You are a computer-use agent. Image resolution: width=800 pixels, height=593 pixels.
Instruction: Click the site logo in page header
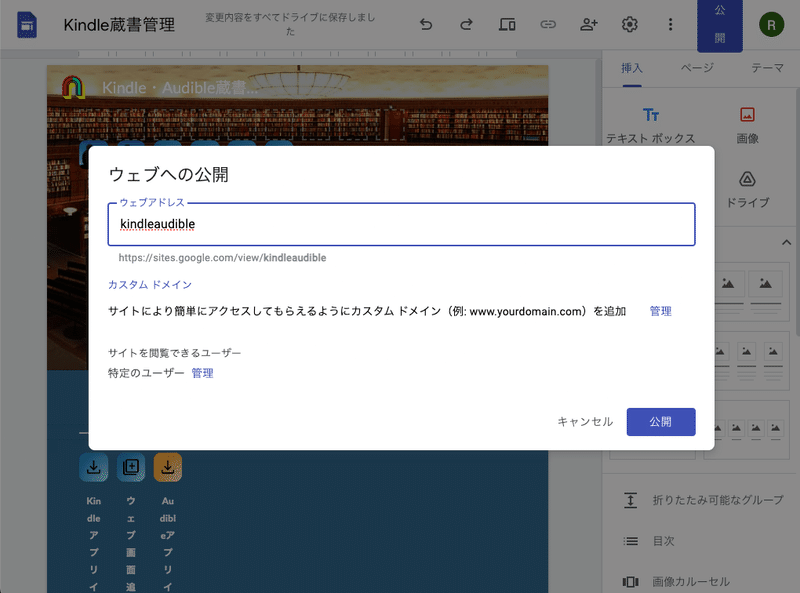(x=73, y=87)
